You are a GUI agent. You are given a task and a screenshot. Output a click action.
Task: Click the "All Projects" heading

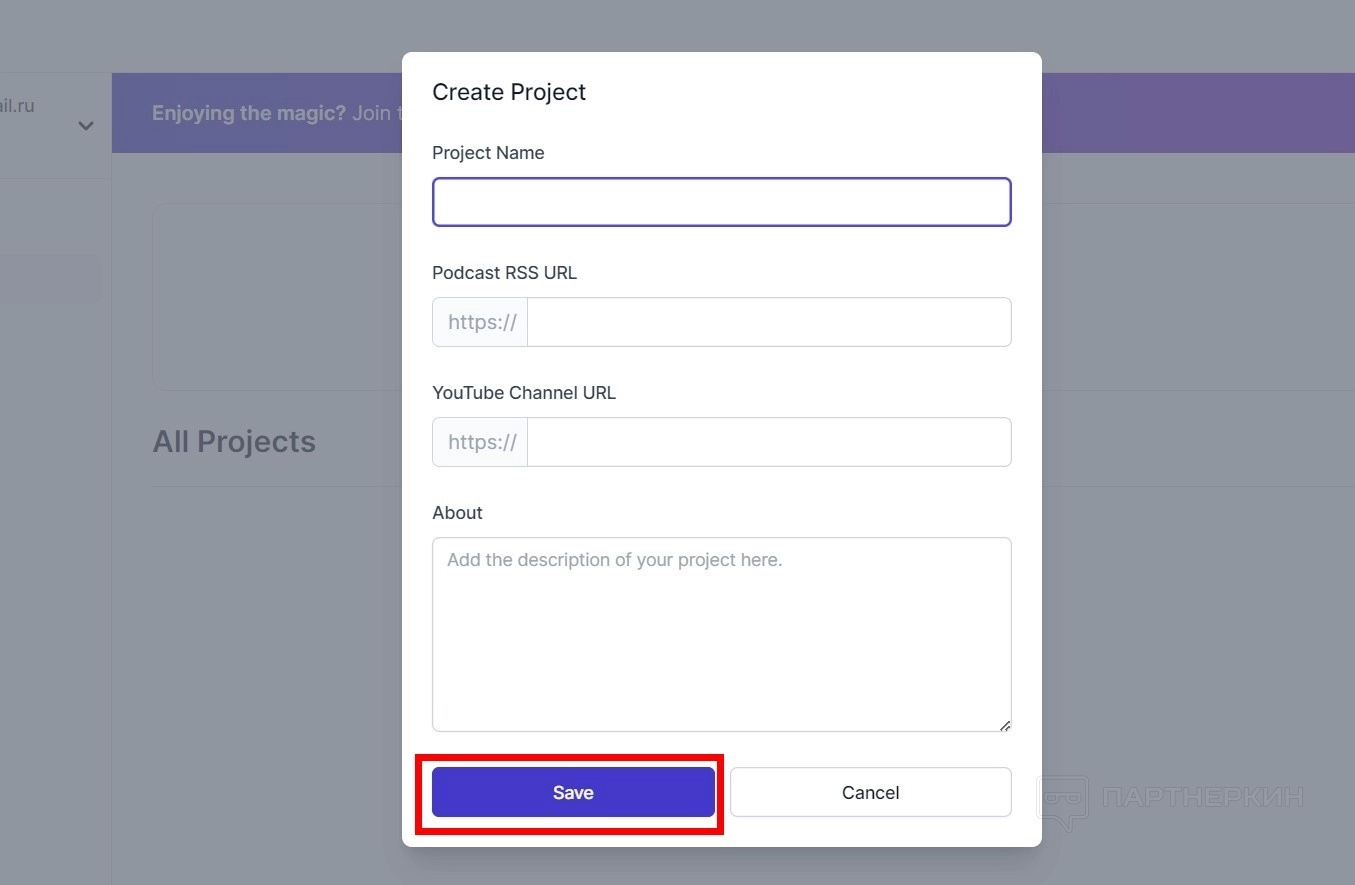point(234,442)
